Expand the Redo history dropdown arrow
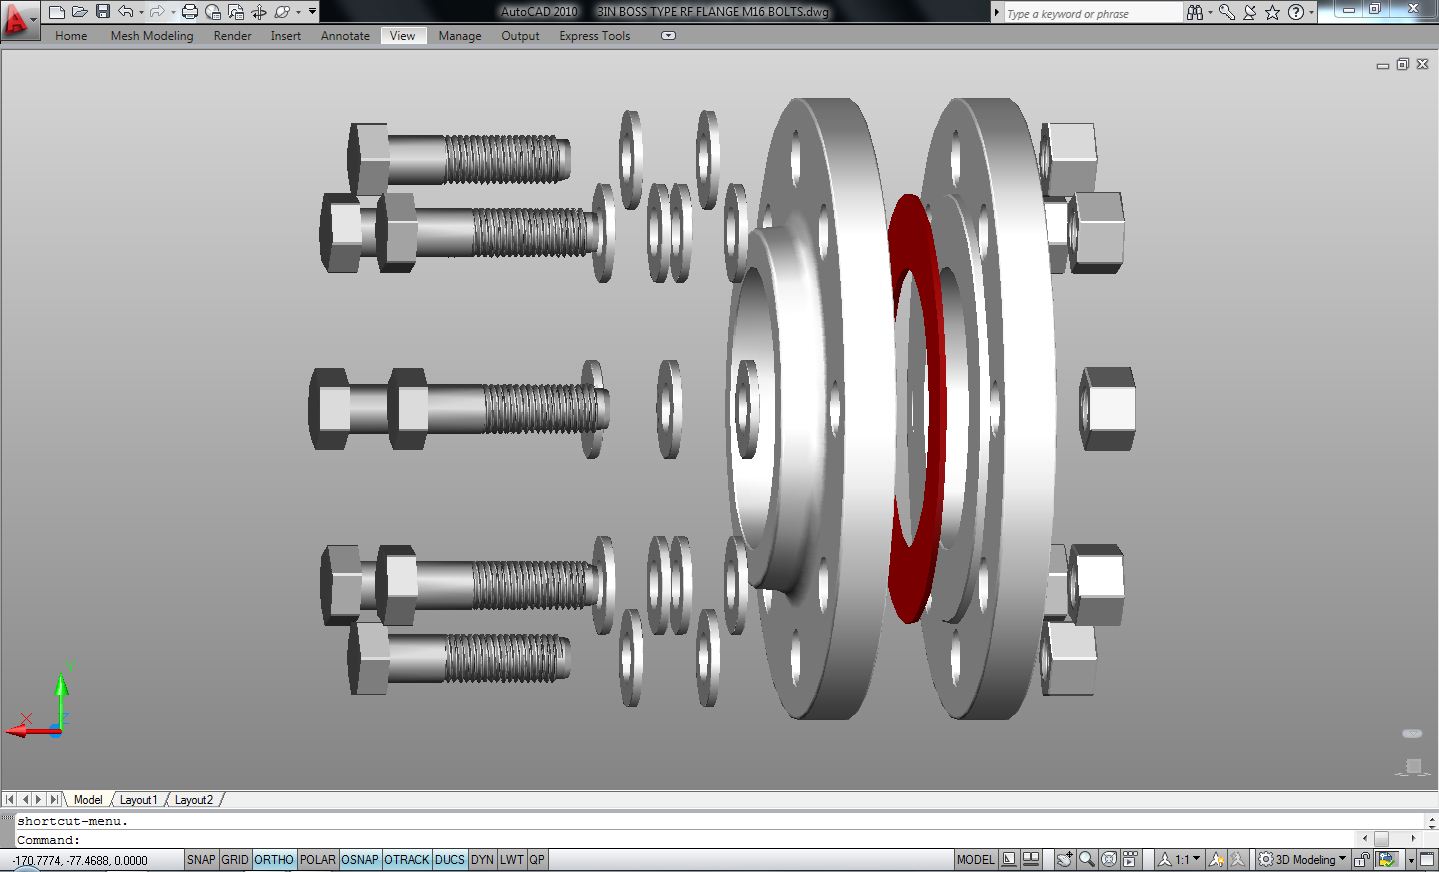 [x=173, y=12]
